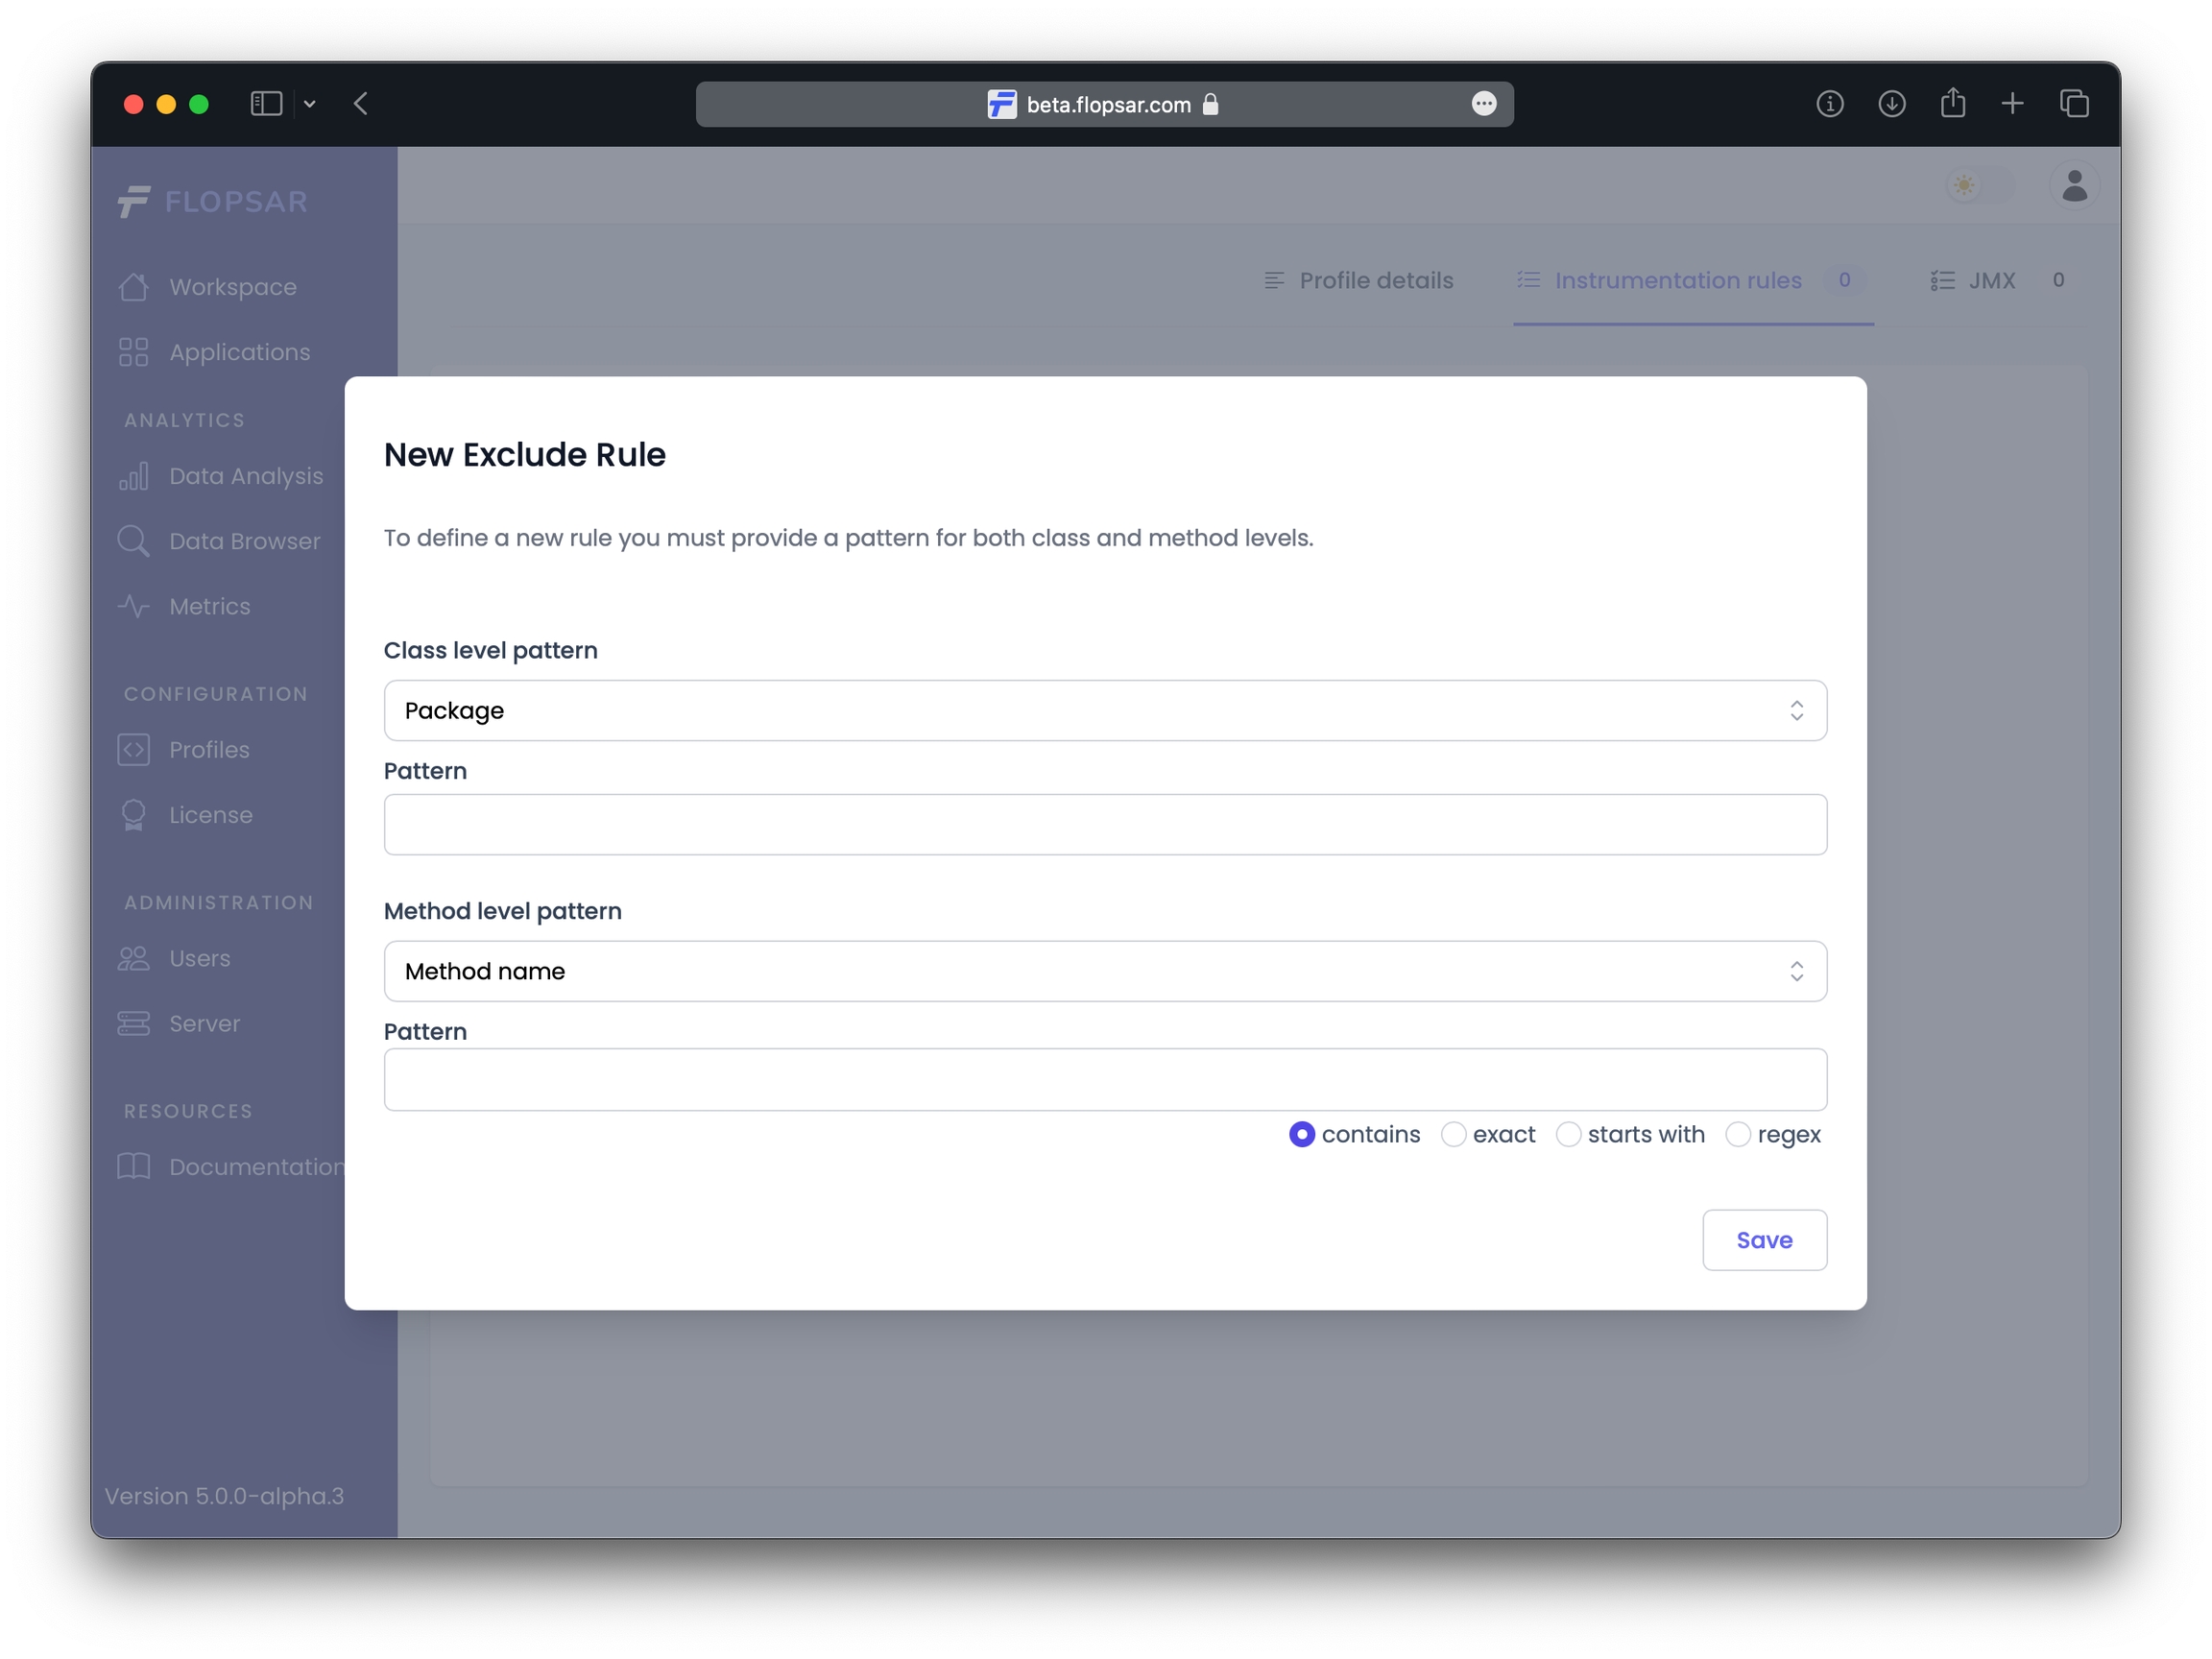The image size is (2212, 1659).
Task: Open Applications via its grid icon
Action: pyautogui.click(x=133, y=352)
